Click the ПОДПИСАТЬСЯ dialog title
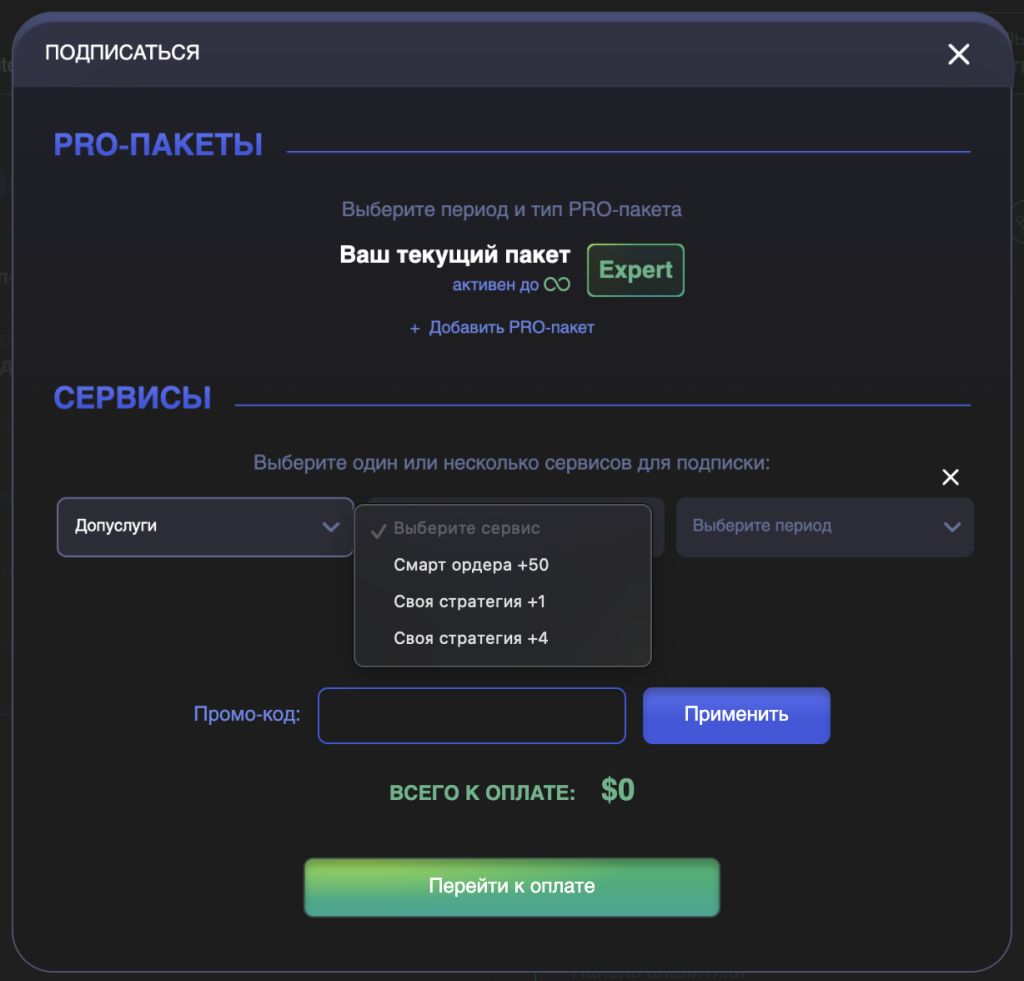The width and height of the screenshot is (1024, 981). (x=122, y=53)
